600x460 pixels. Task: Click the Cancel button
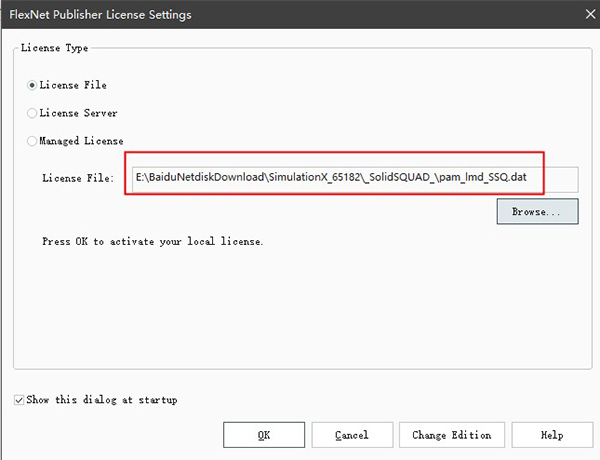pos(352,435)
